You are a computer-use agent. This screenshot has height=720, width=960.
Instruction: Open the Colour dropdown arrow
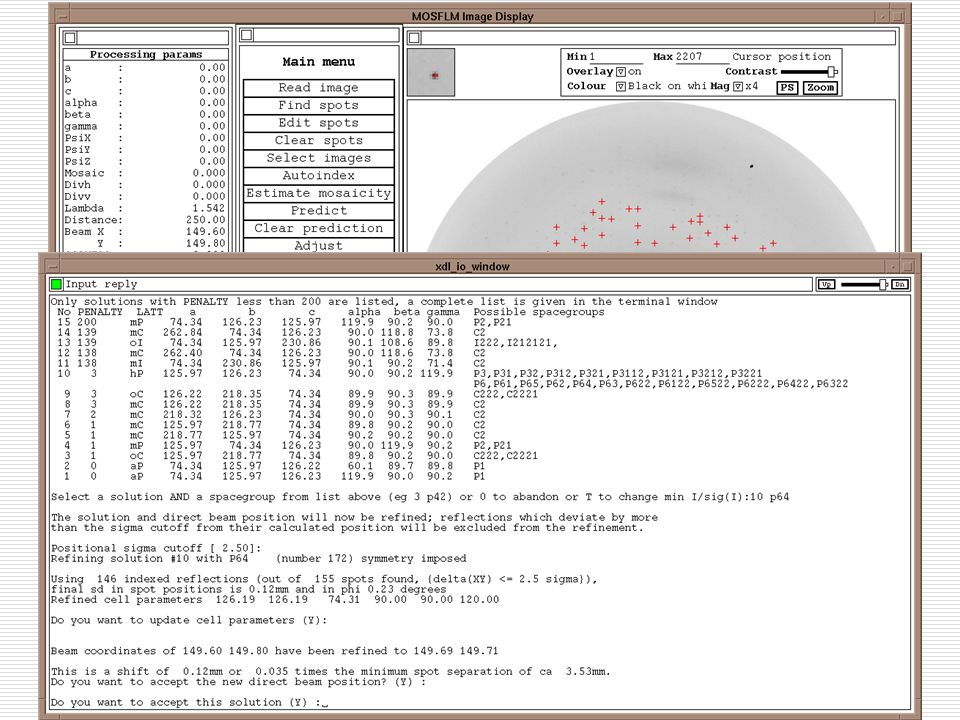click(x=621, y=86)
